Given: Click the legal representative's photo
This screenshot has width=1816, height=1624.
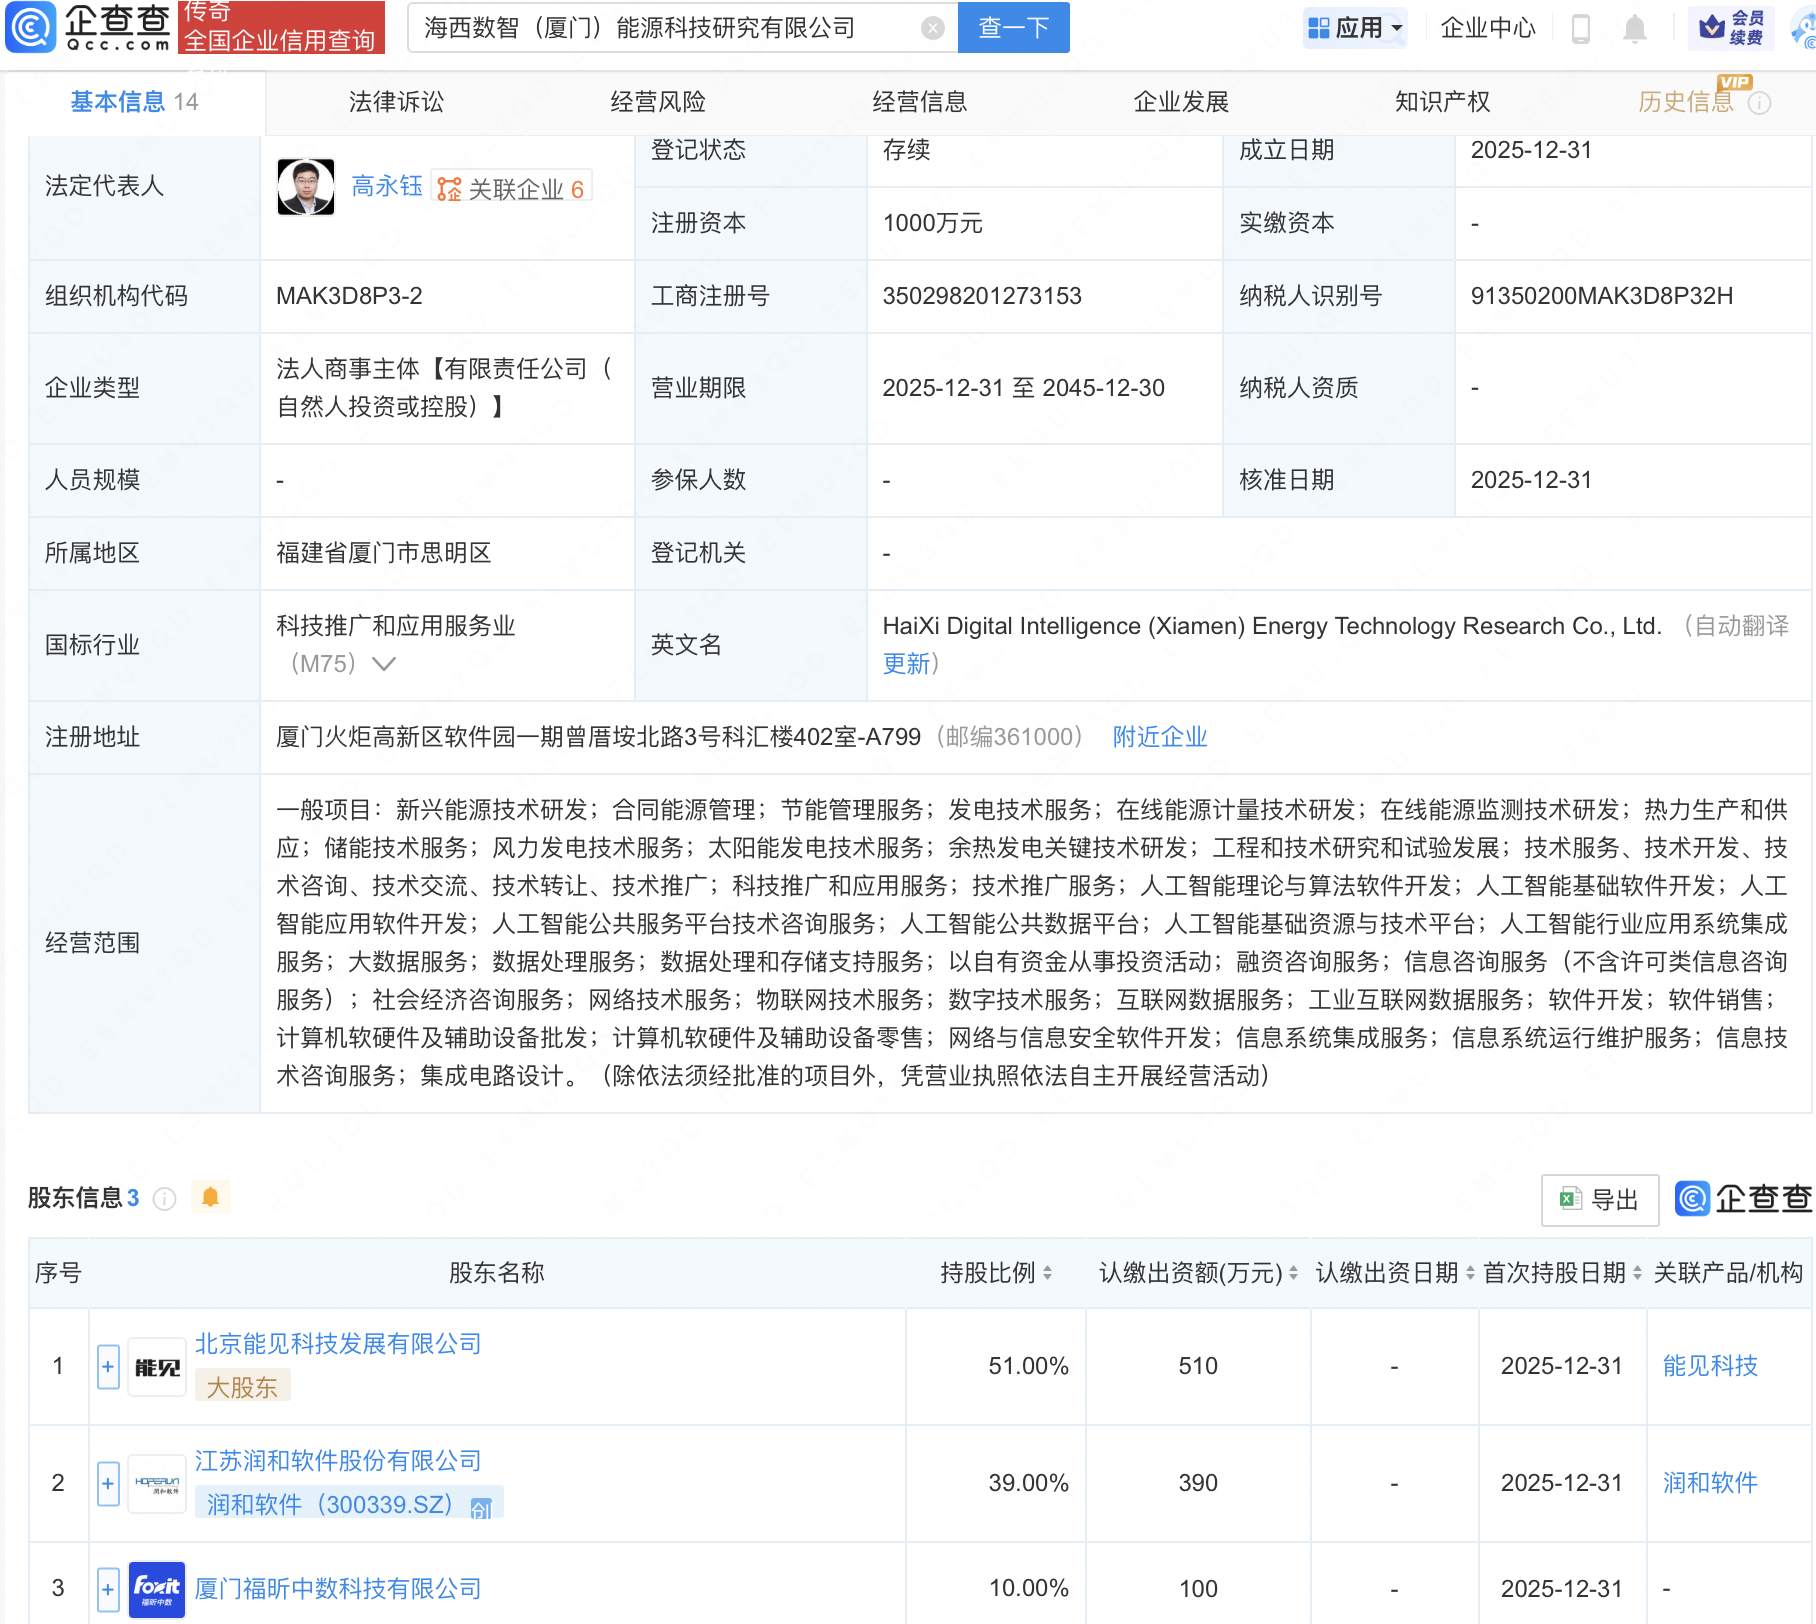Looking at the screenshot, I should (306, 187).
